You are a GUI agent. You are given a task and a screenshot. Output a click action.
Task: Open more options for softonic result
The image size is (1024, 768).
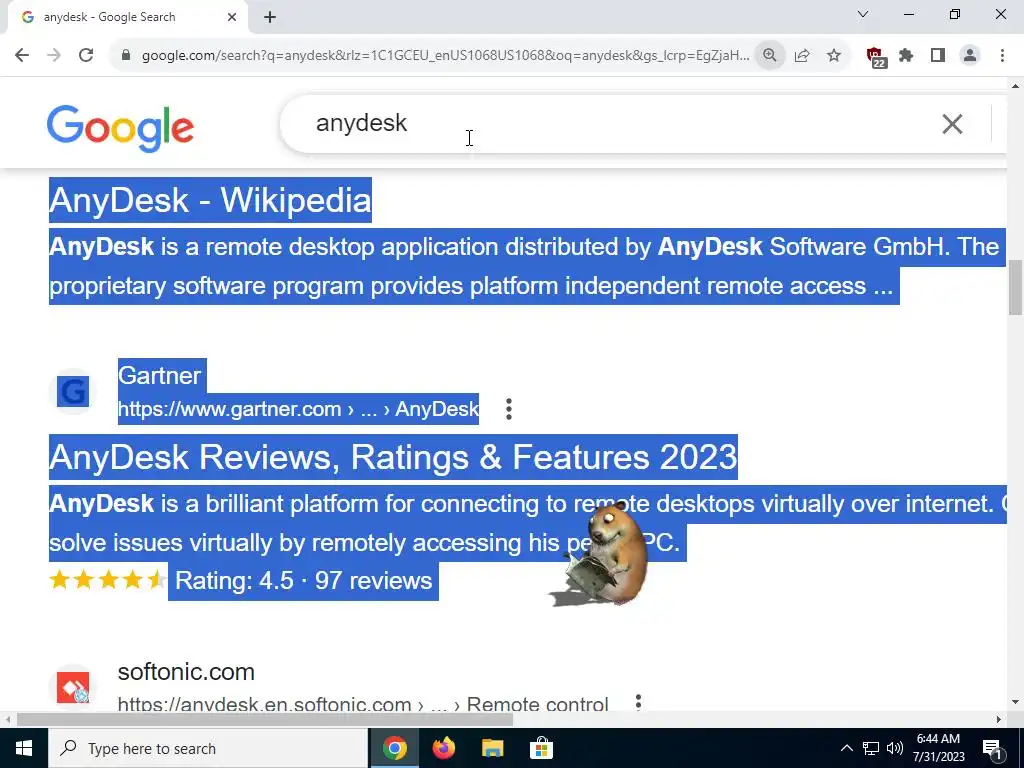[638, 702]
